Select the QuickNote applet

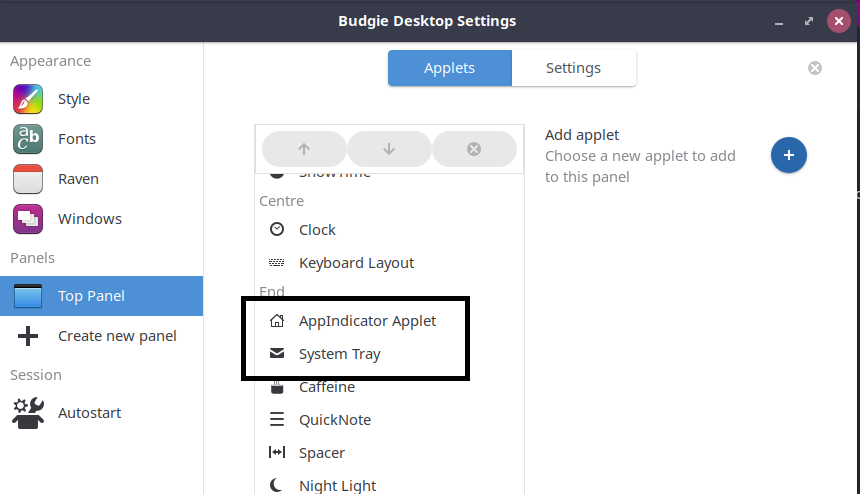pyautogui.click(x=334, y=420)
